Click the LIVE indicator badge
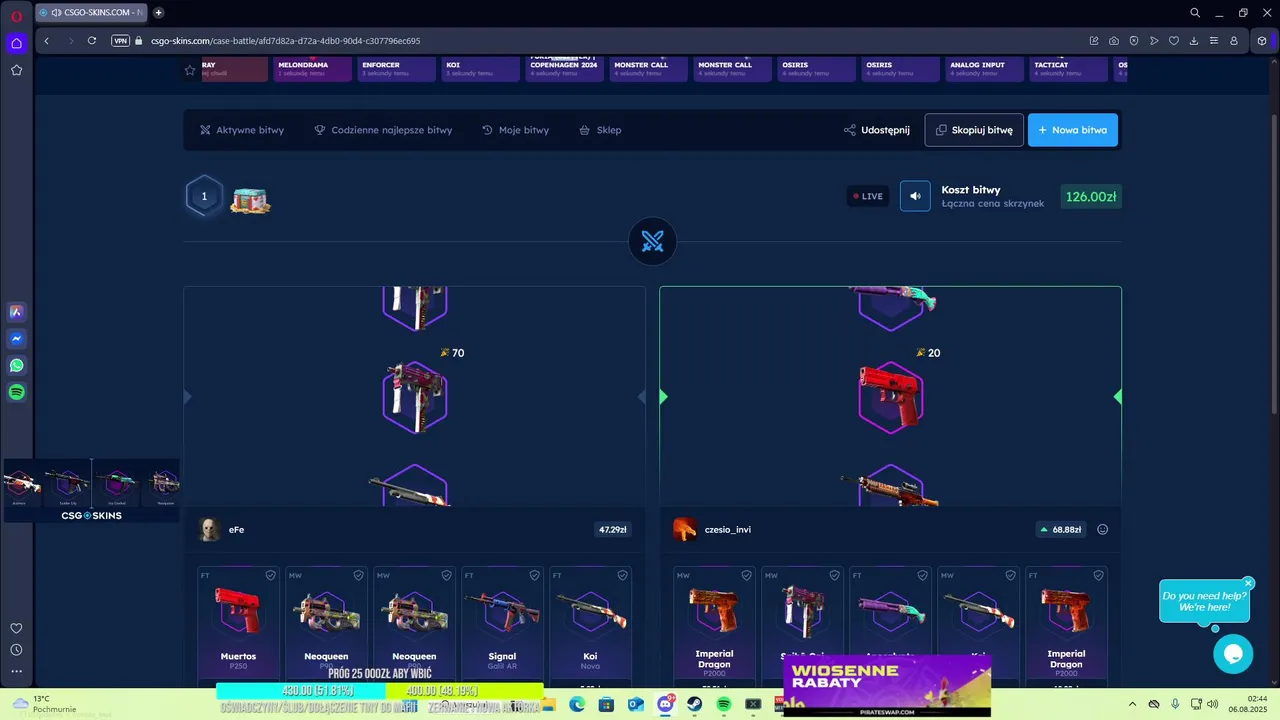1280x720 pixels. pos(867,196)
